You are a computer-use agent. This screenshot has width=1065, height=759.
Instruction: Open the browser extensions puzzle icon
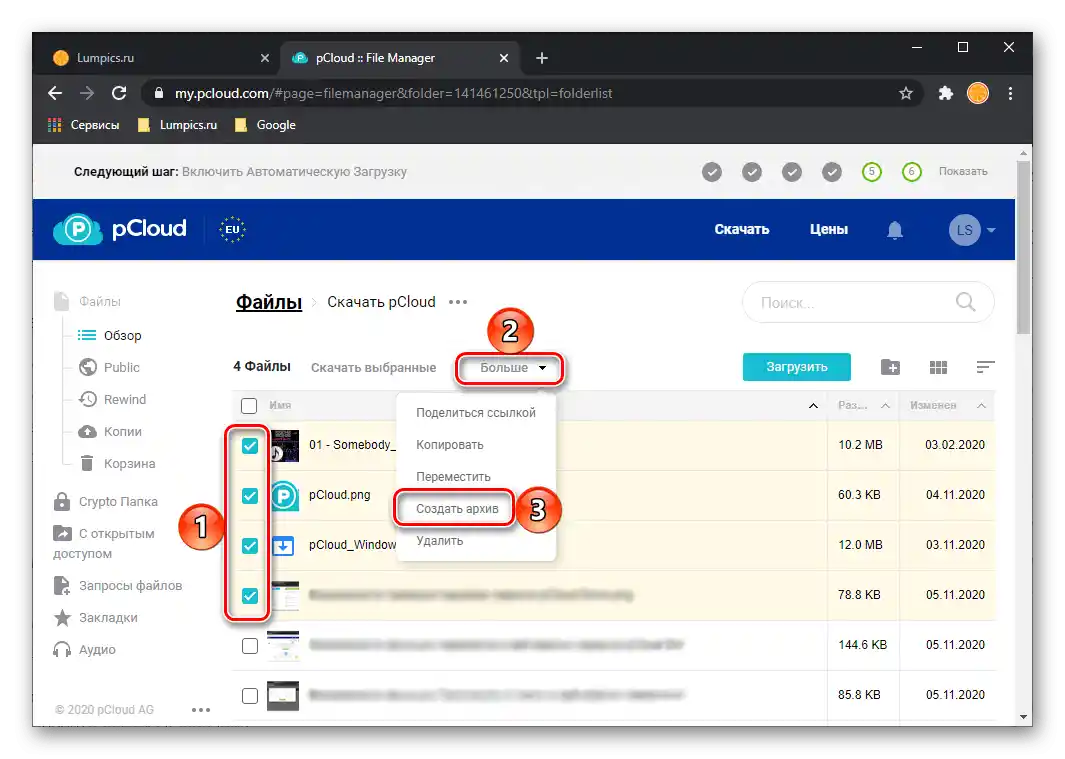(945, 93)
